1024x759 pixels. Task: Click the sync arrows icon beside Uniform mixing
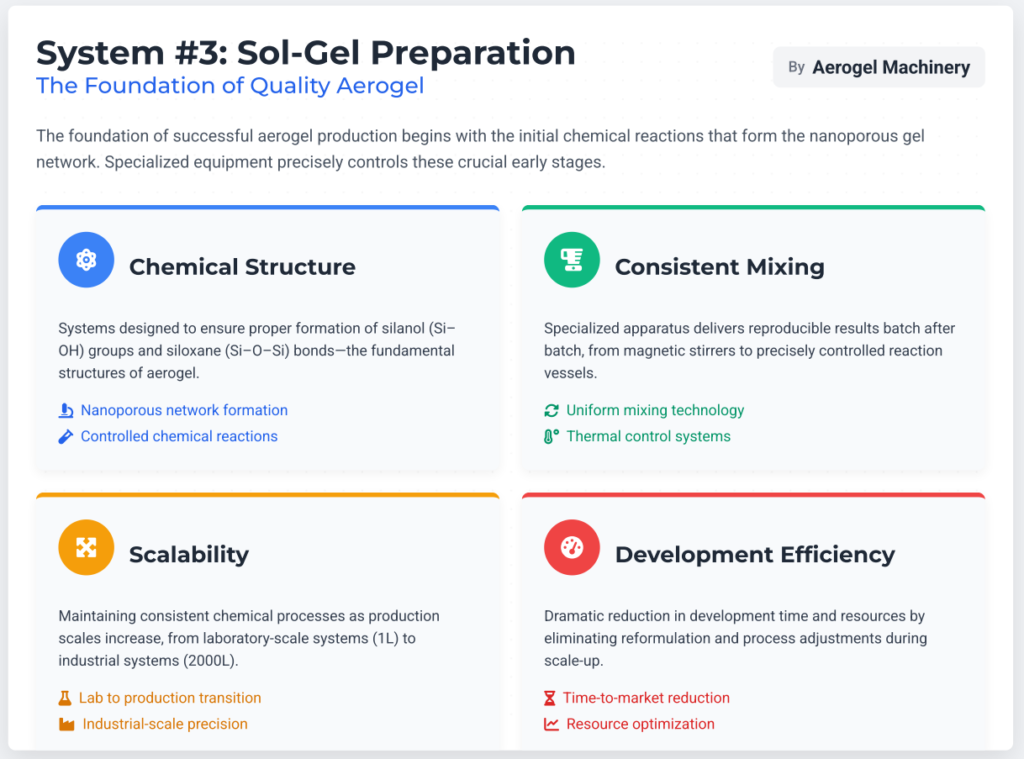tap(551, 410)
